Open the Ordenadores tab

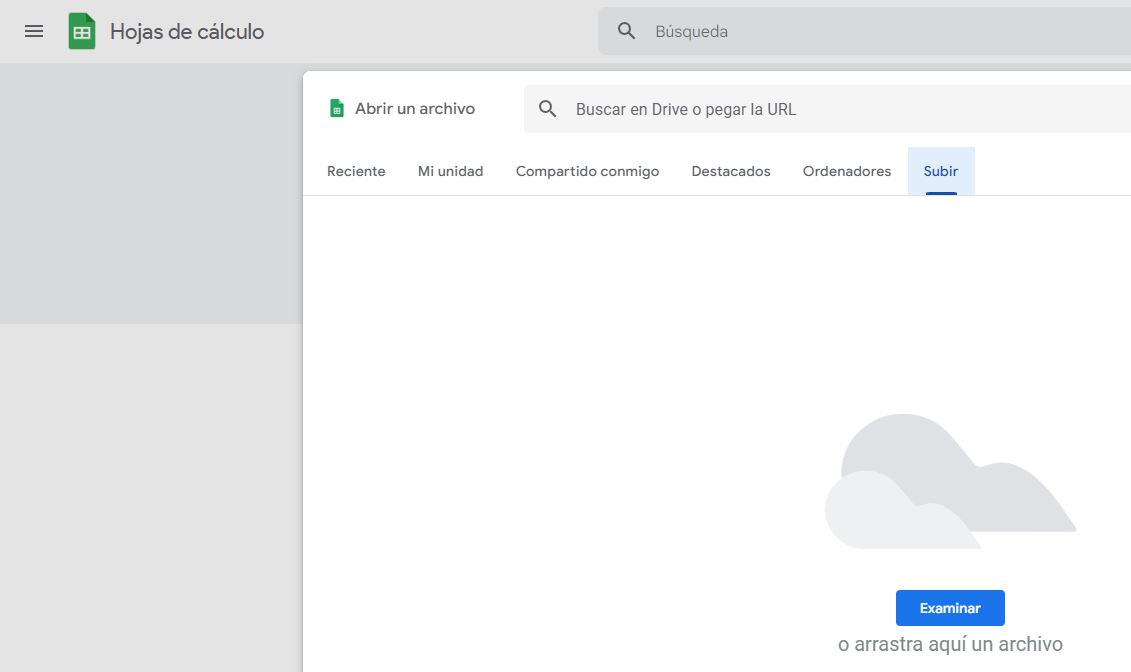[847, 172]
